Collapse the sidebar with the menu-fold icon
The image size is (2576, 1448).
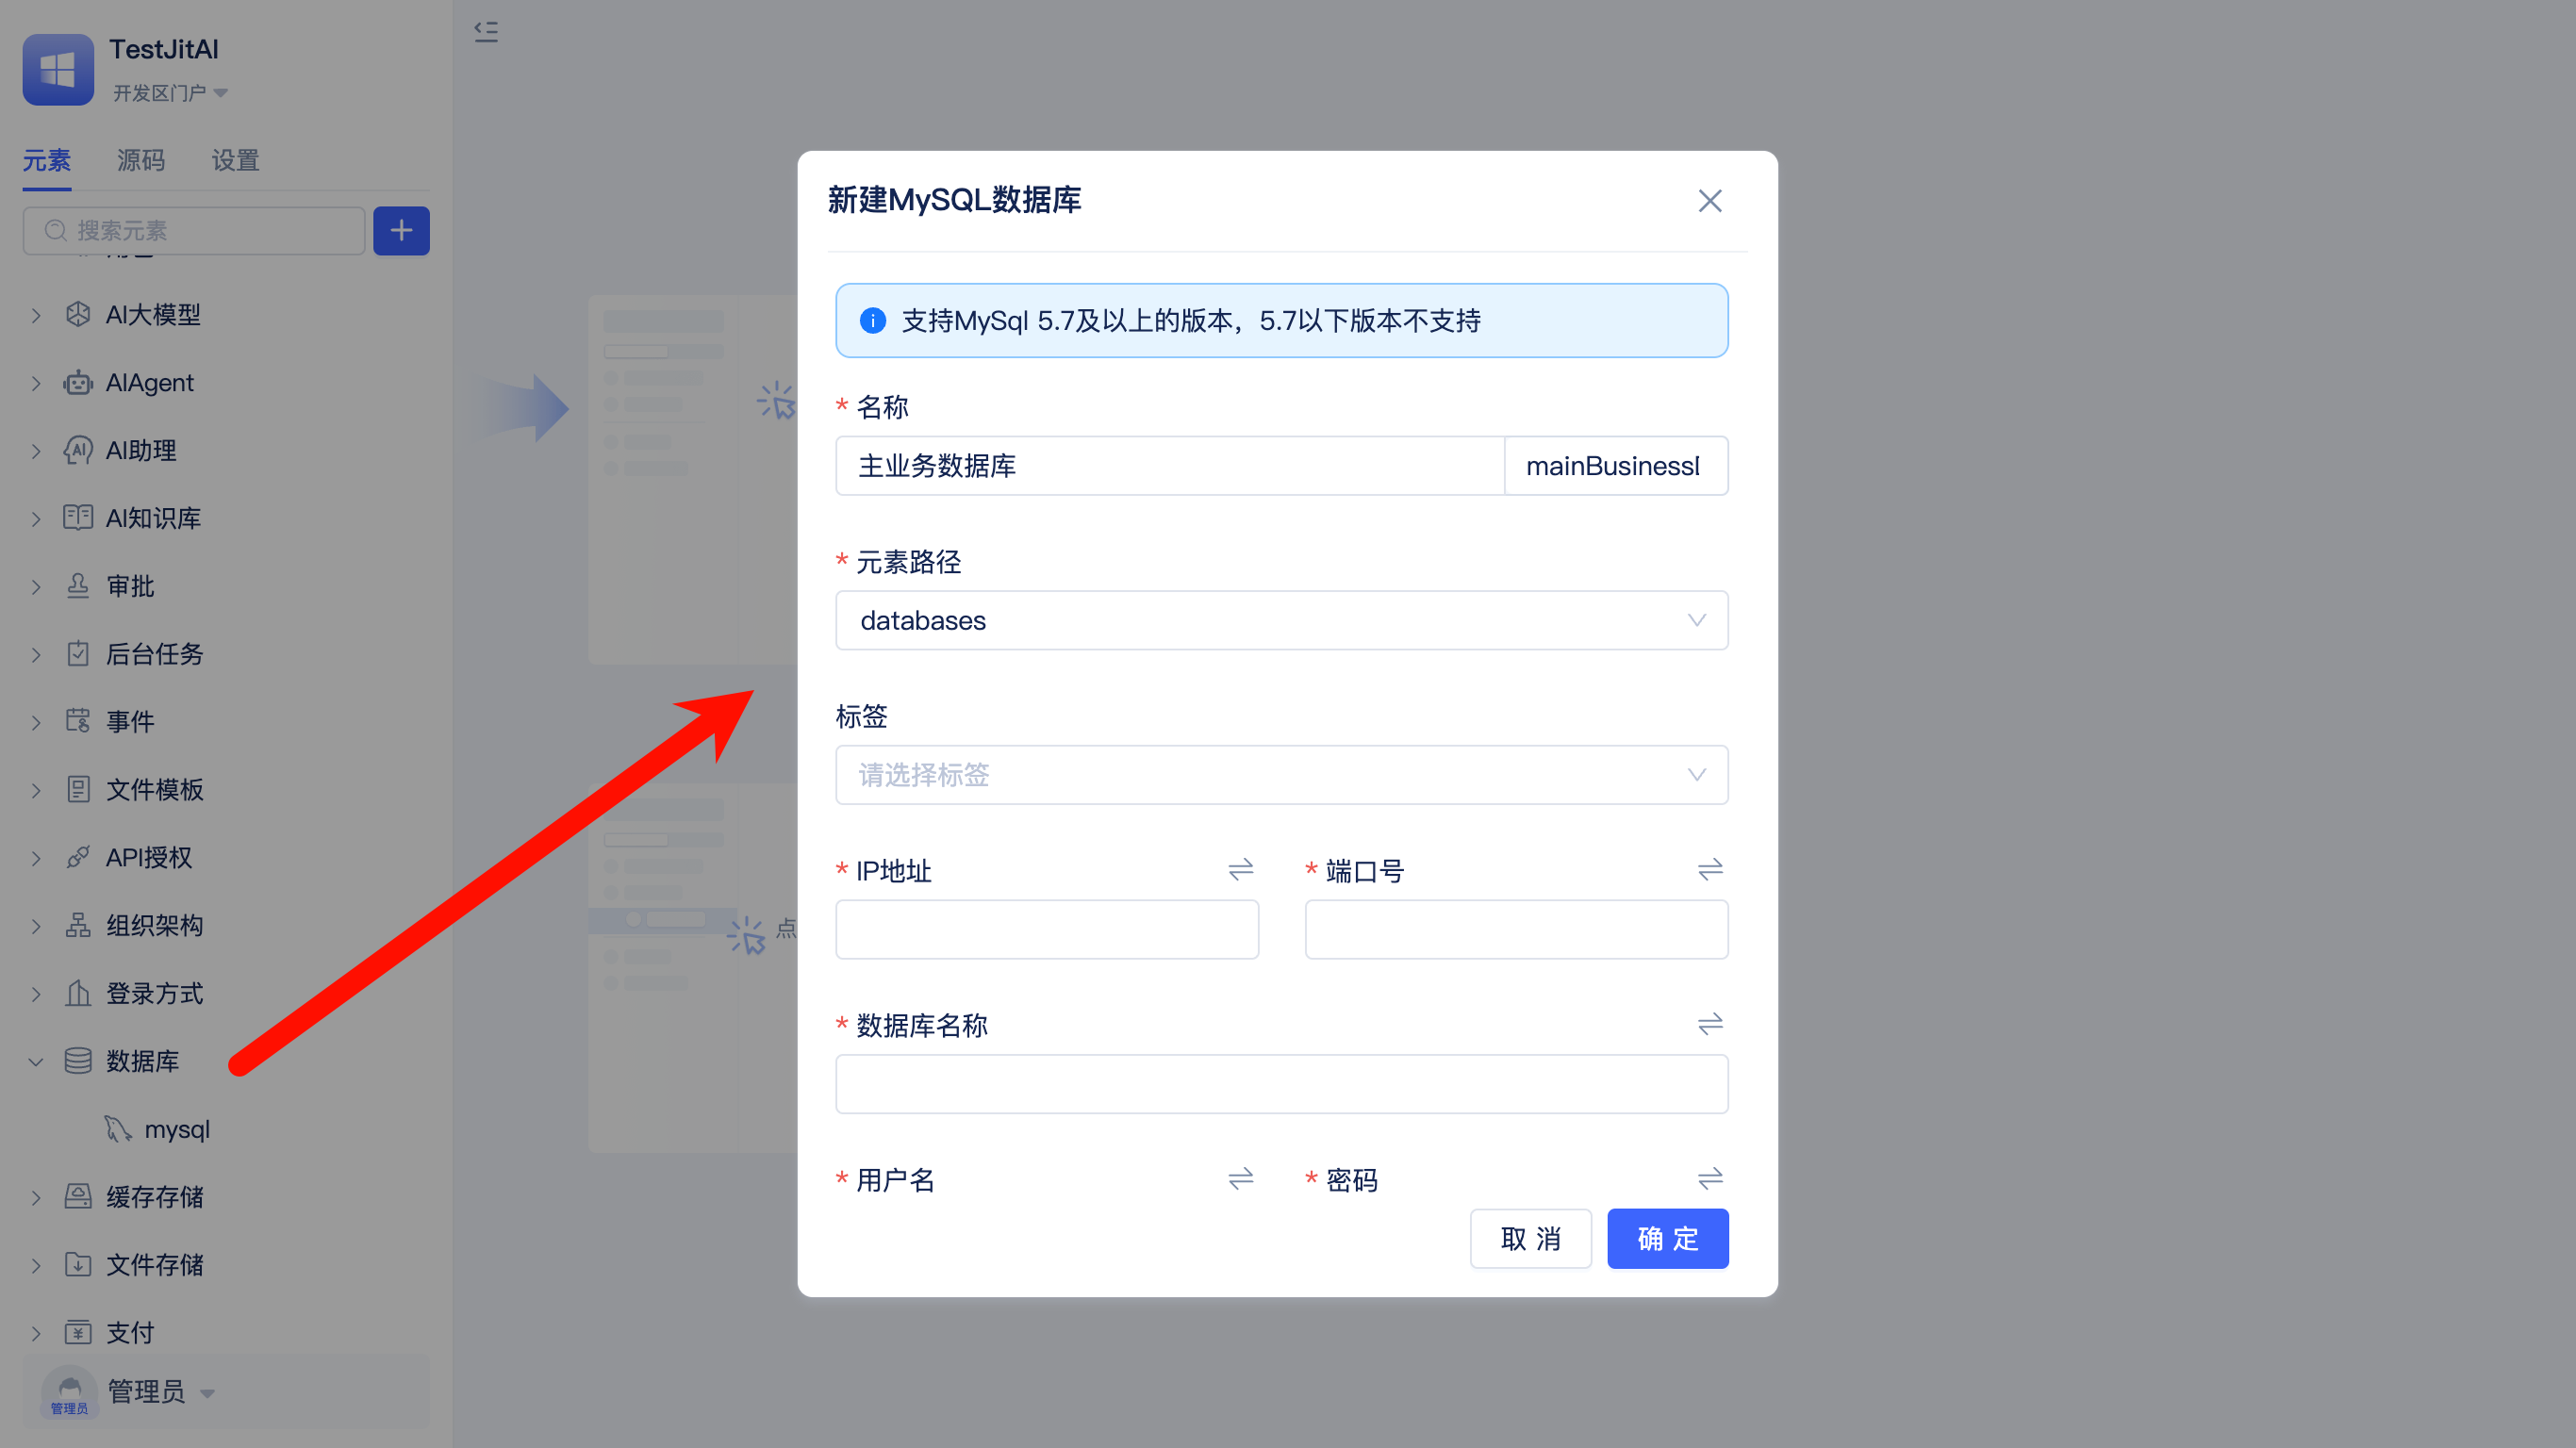(486, 32)
